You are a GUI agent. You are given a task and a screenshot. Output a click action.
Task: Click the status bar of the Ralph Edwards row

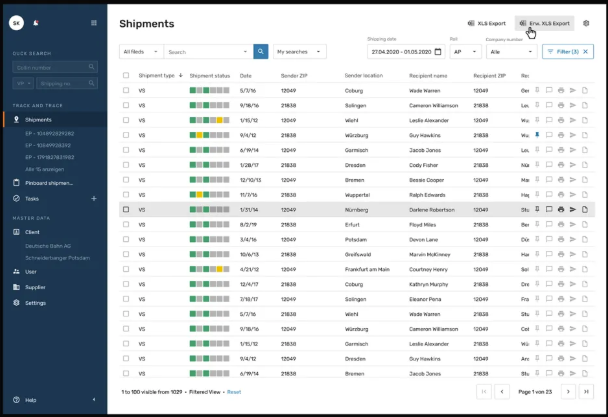point(209,195)
